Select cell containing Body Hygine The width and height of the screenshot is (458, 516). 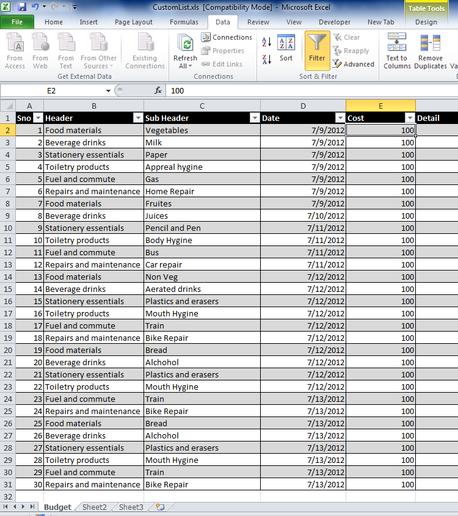pos(202,240)
